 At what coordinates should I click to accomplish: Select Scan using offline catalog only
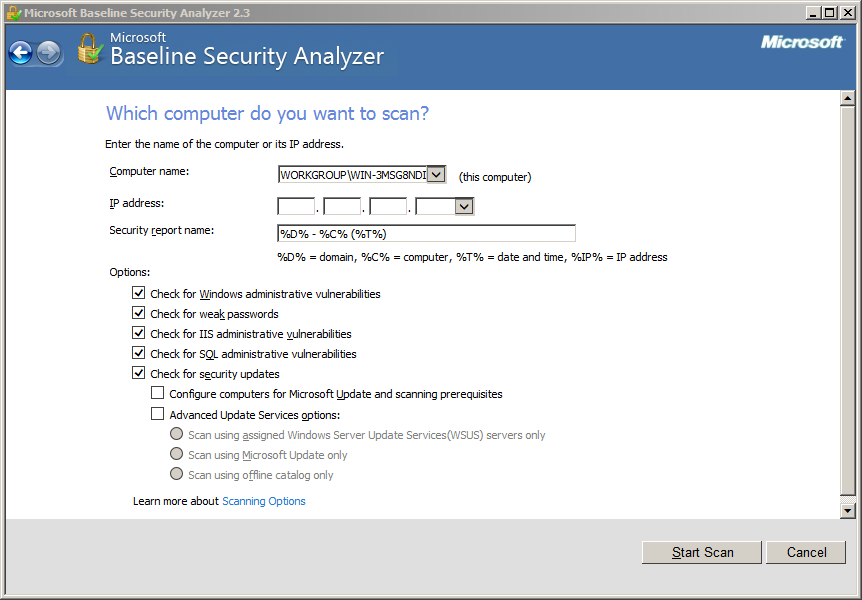pos(176,474)
